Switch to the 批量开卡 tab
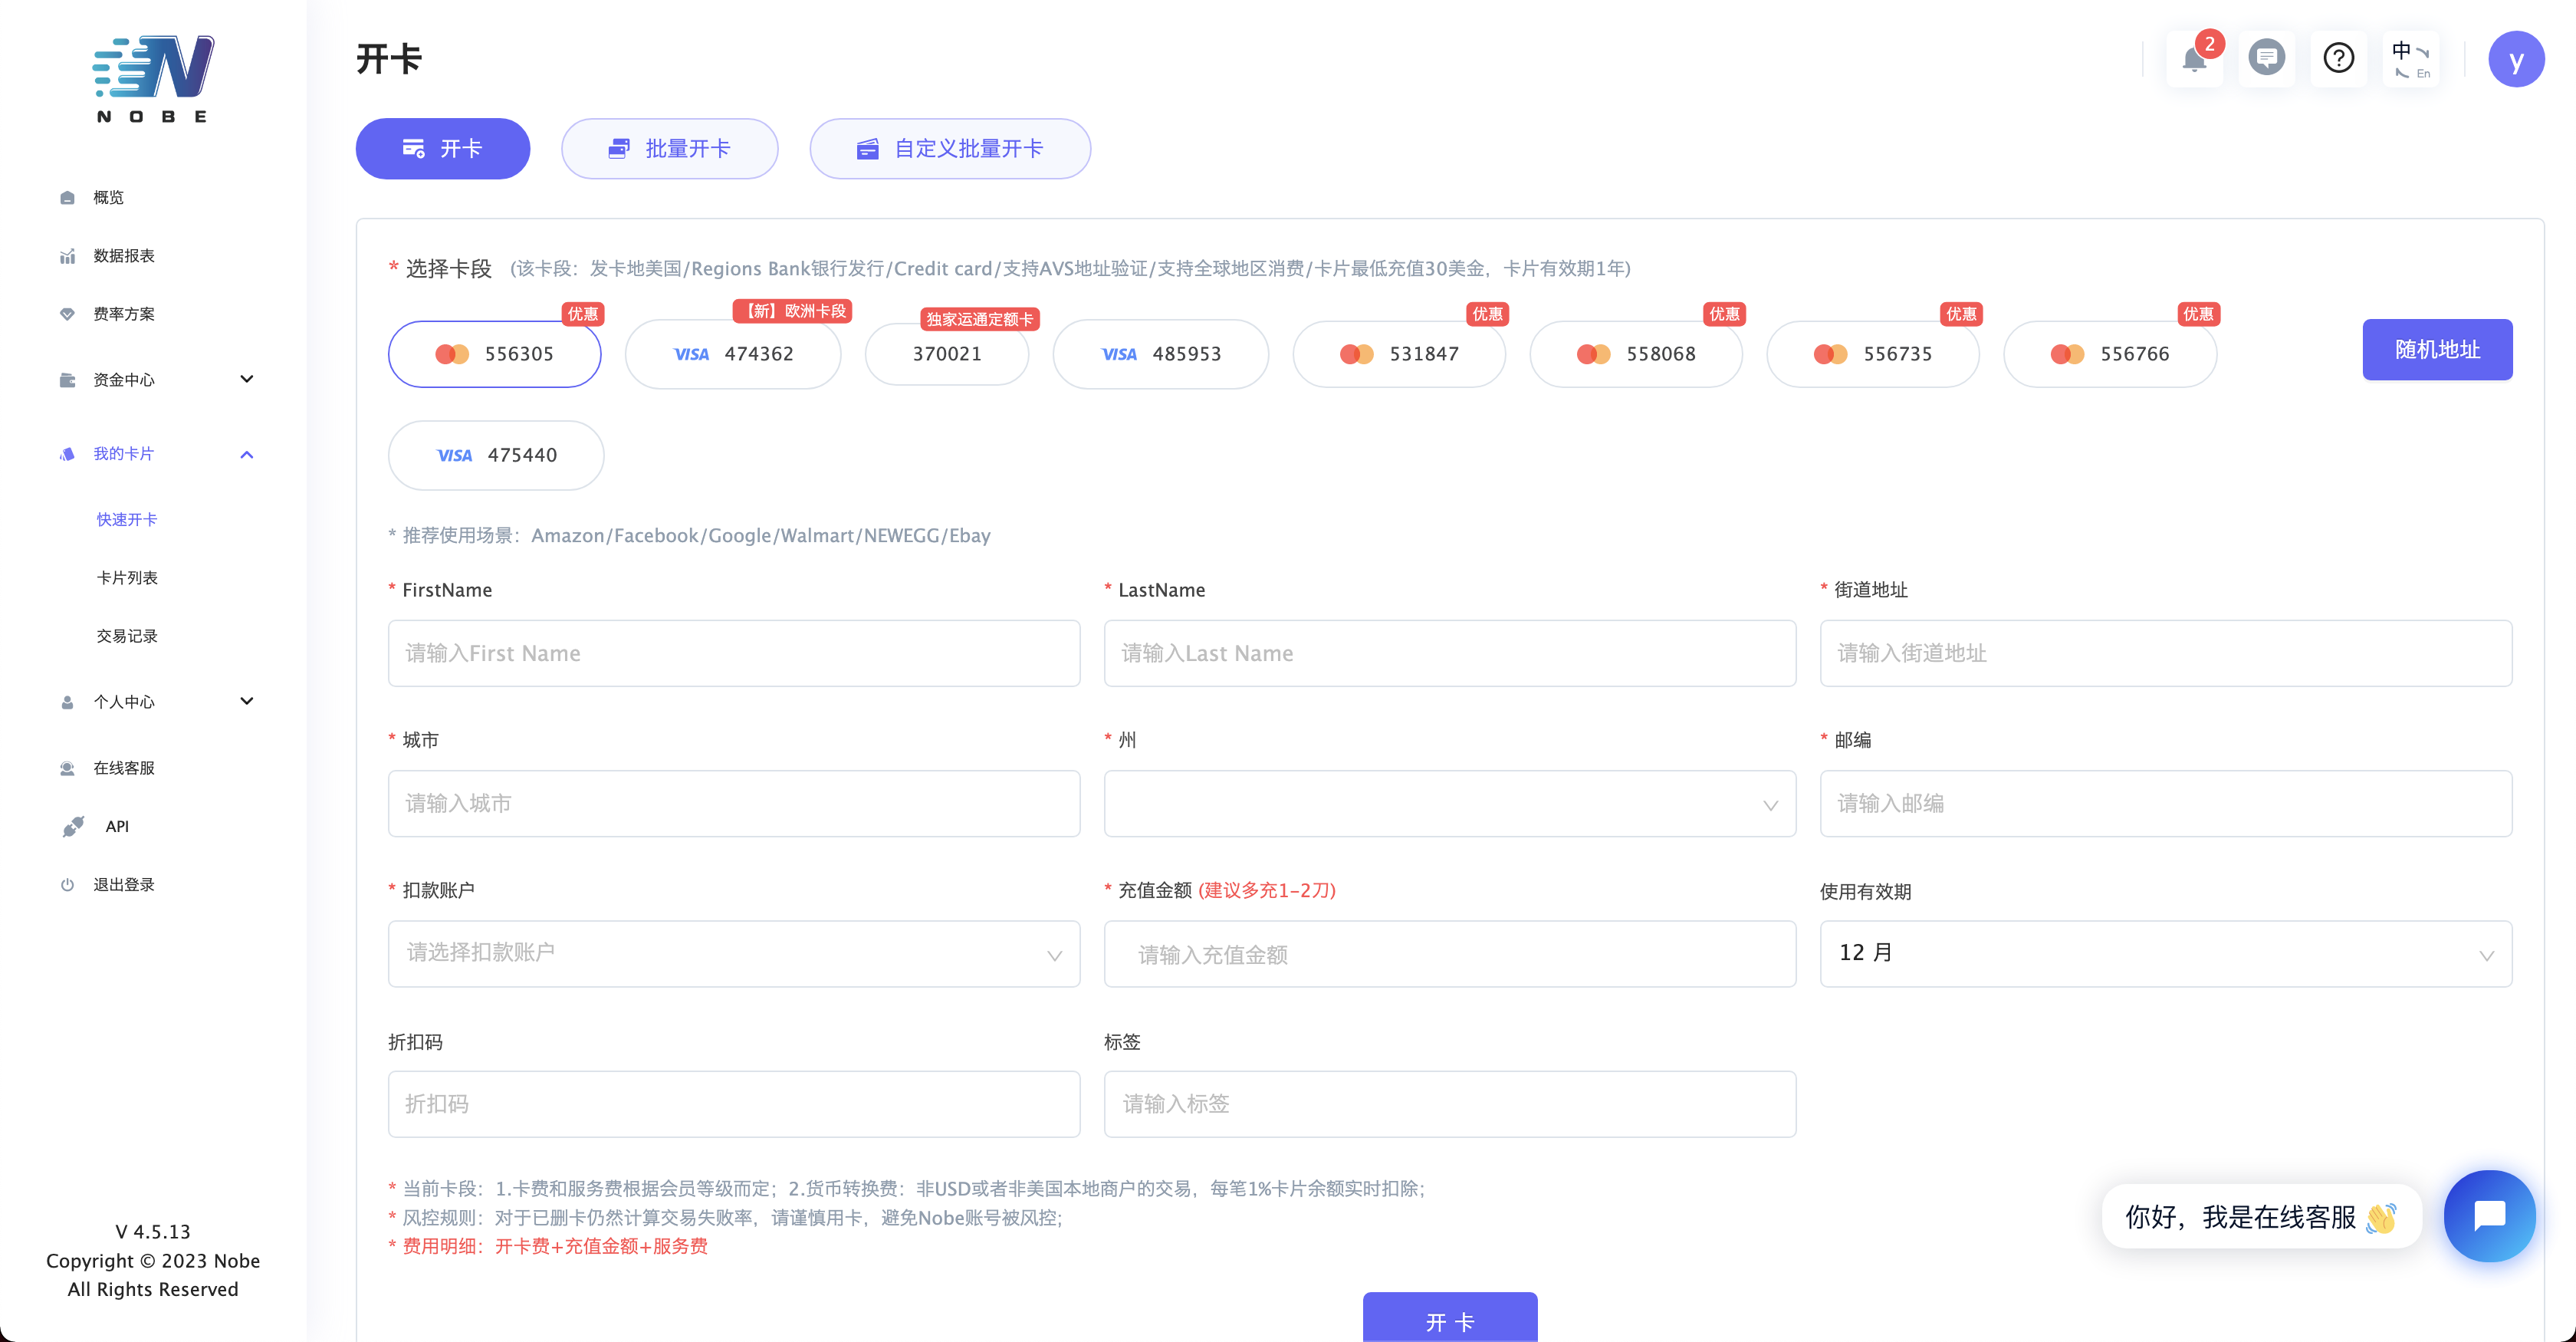 point(669,149)
